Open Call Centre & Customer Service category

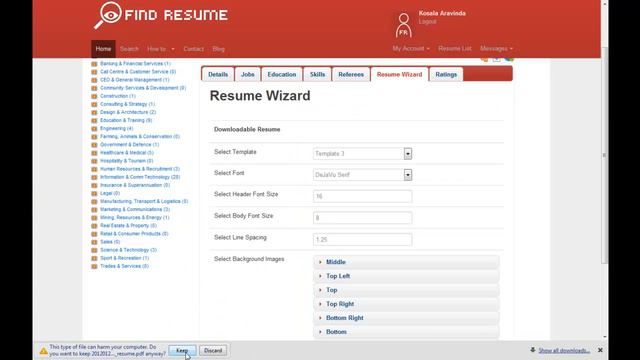point(138,72)
